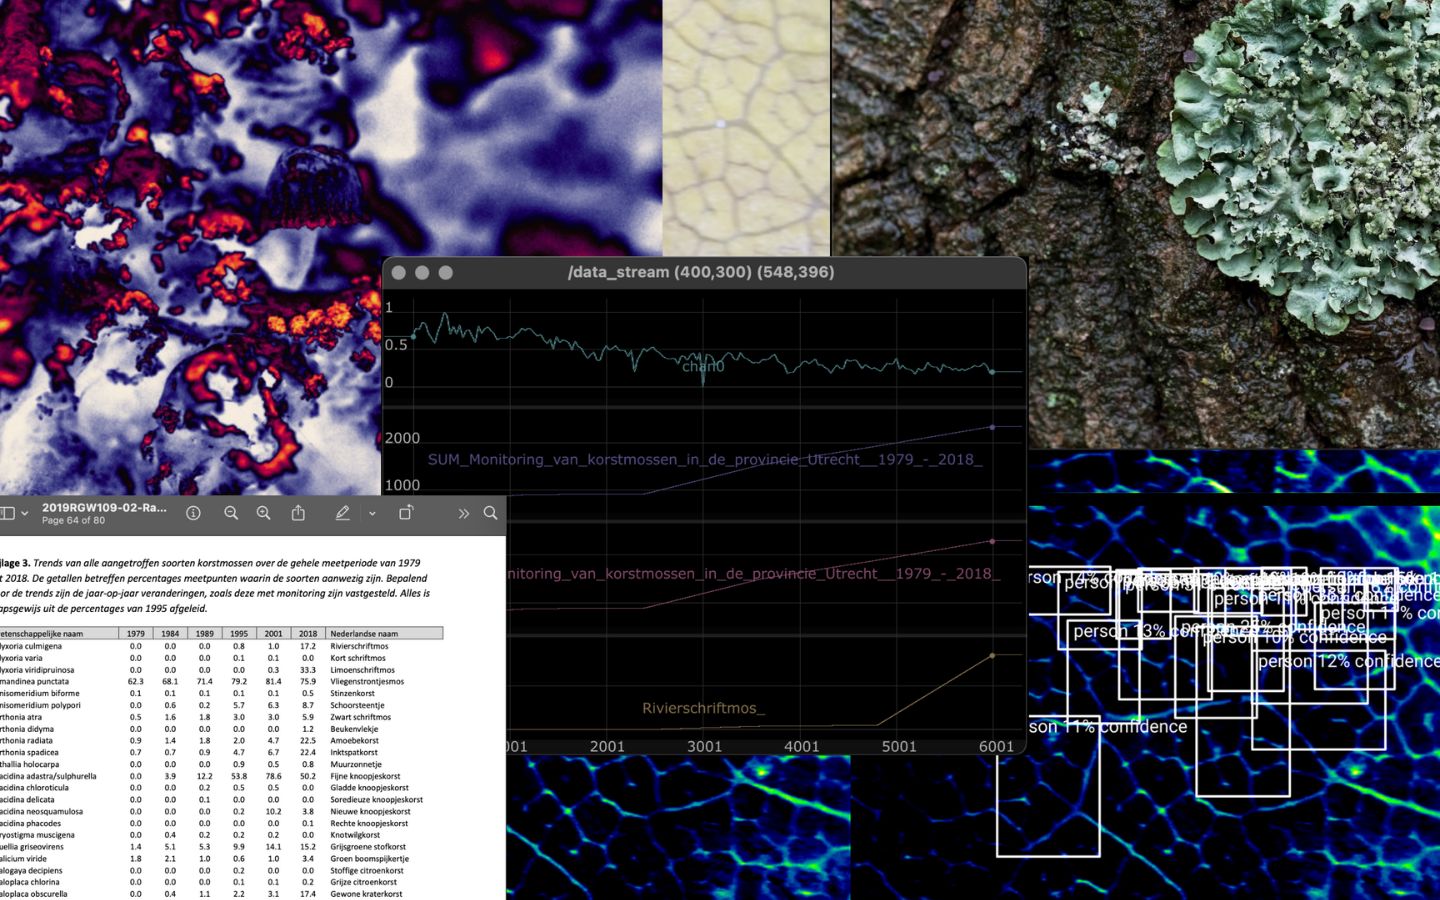Click the 1000 value on the graph y-axis
The image size is (1440, 900).
click(402, 485)
